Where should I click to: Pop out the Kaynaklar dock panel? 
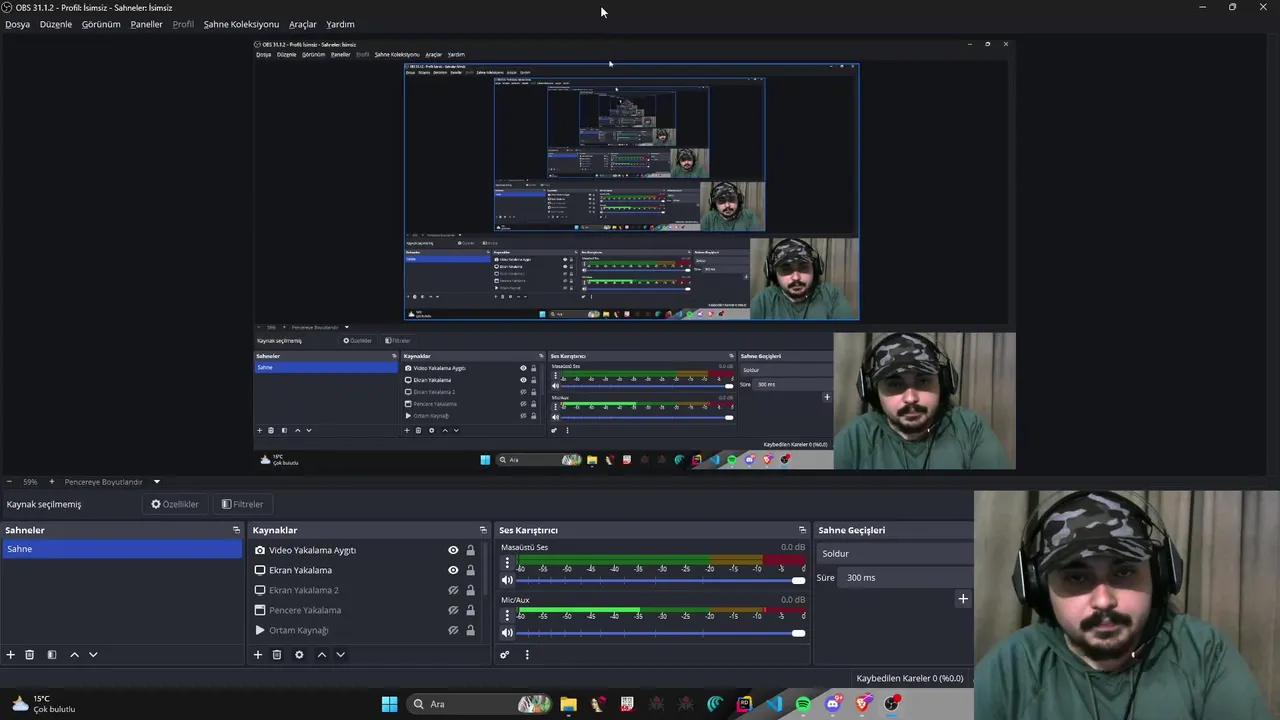click(x=483, y=530)
